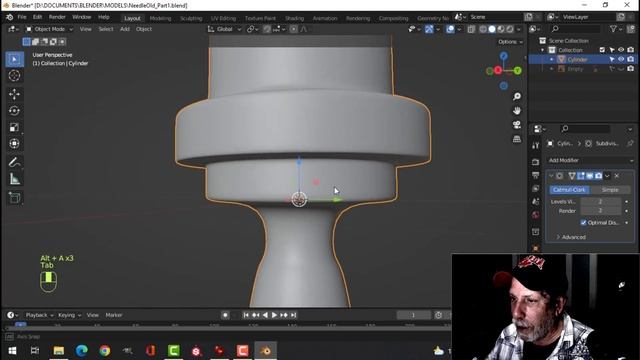Pick the Transform tool in toolbar
The image size is (640, 360).
(x=14, y=144)
